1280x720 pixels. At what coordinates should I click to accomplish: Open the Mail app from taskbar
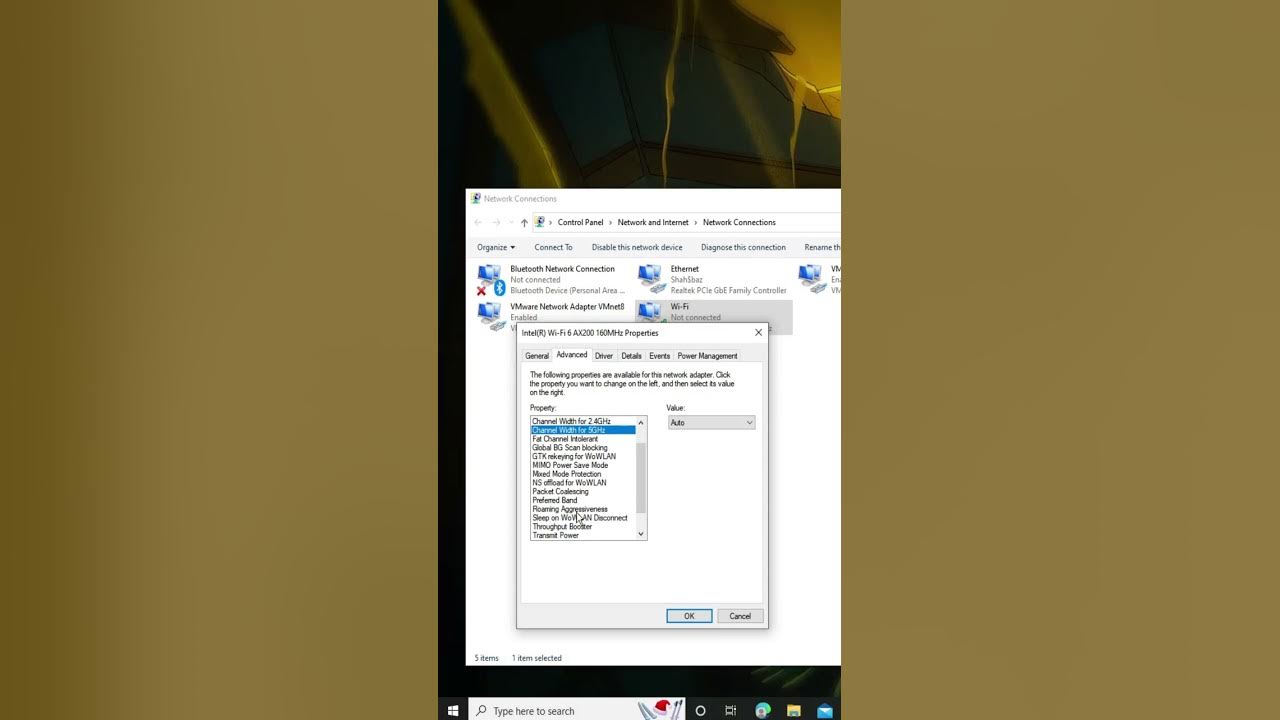825,710
